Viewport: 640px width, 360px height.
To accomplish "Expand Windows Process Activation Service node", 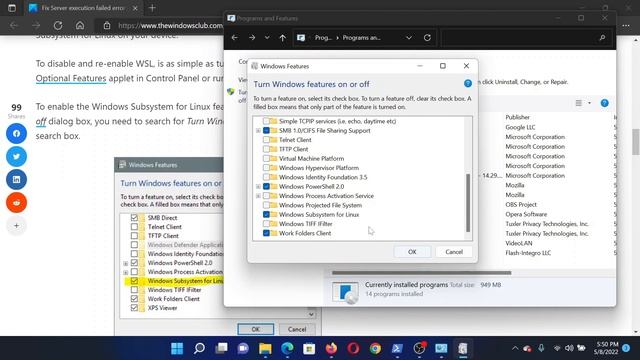I will 258,196.
